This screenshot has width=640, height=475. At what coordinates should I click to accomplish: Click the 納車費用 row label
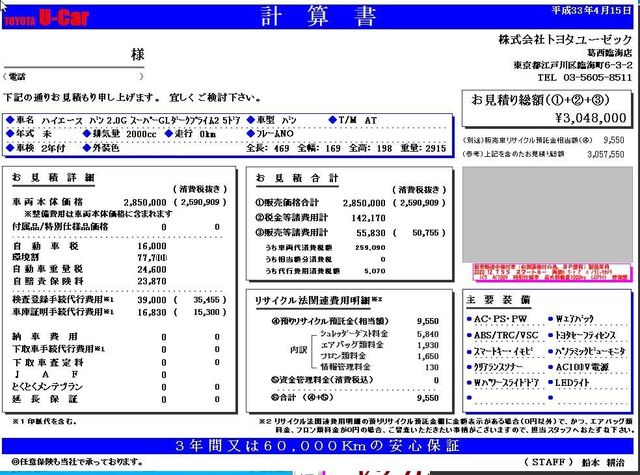[45, 337]
